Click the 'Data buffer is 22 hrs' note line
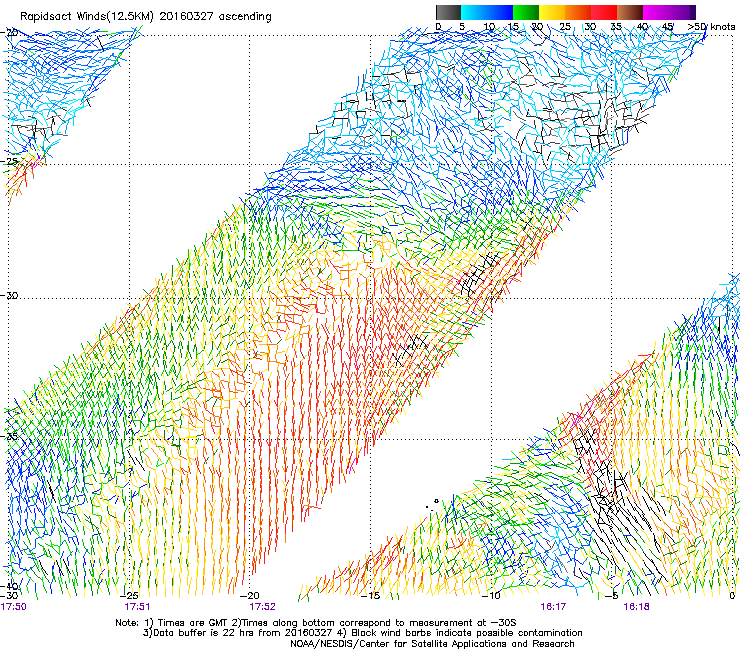 coord(362,633)
